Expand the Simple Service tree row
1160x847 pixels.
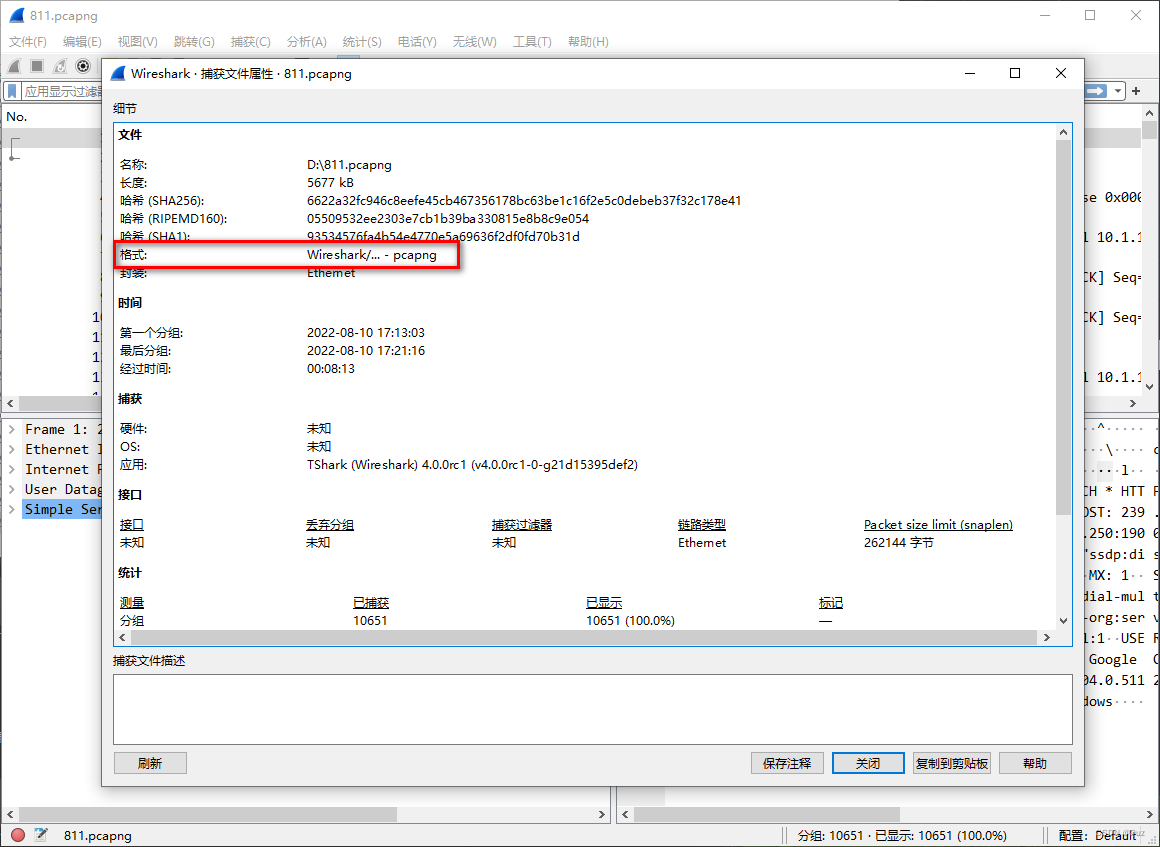coord(12,509)
